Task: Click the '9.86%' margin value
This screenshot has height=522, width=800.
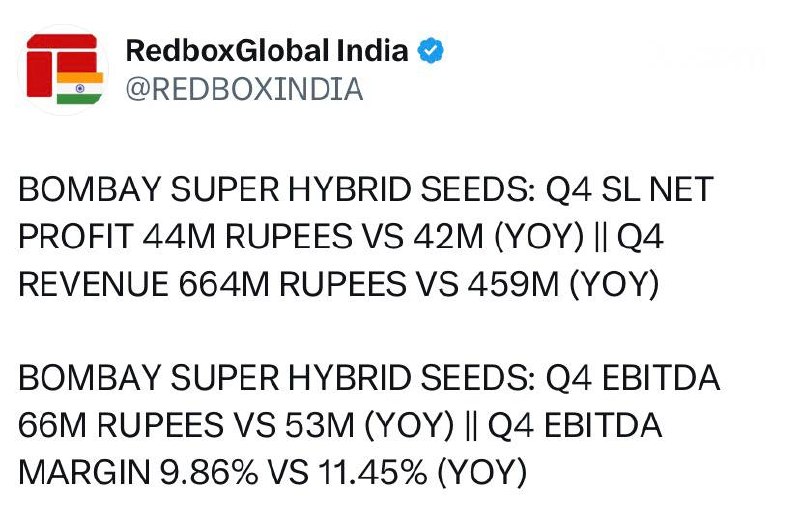Action: (x=209, y=473)
